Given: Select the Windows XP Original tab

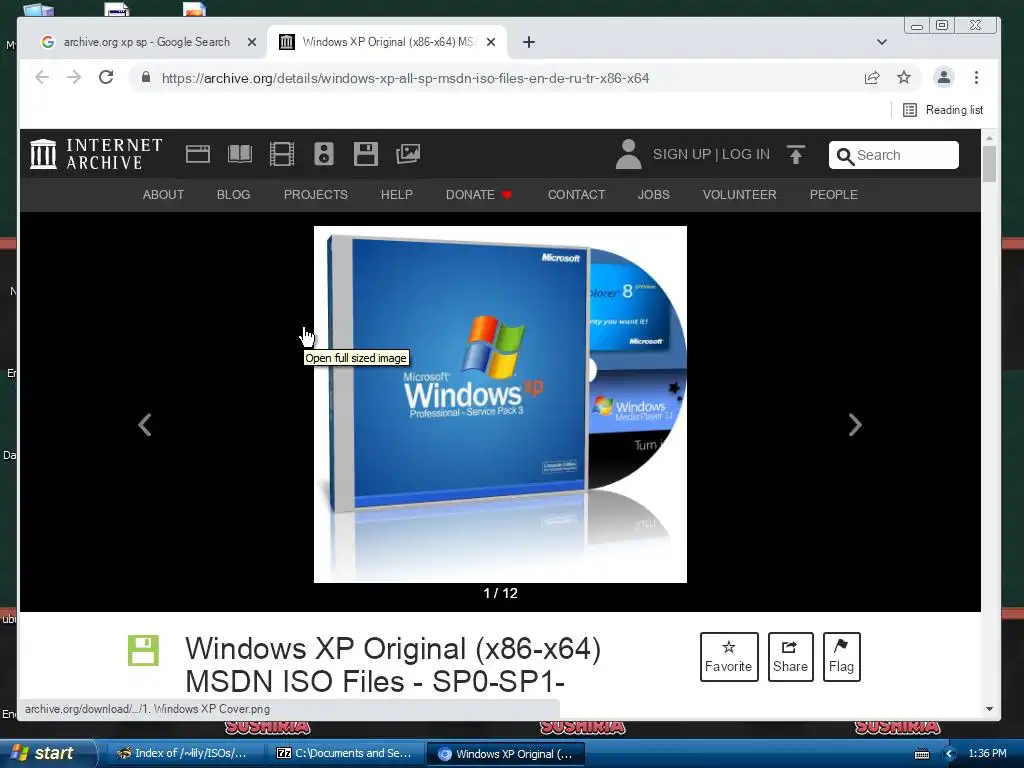Looking at the screenshot, I should pyautogui.click(x=388, y=42).
